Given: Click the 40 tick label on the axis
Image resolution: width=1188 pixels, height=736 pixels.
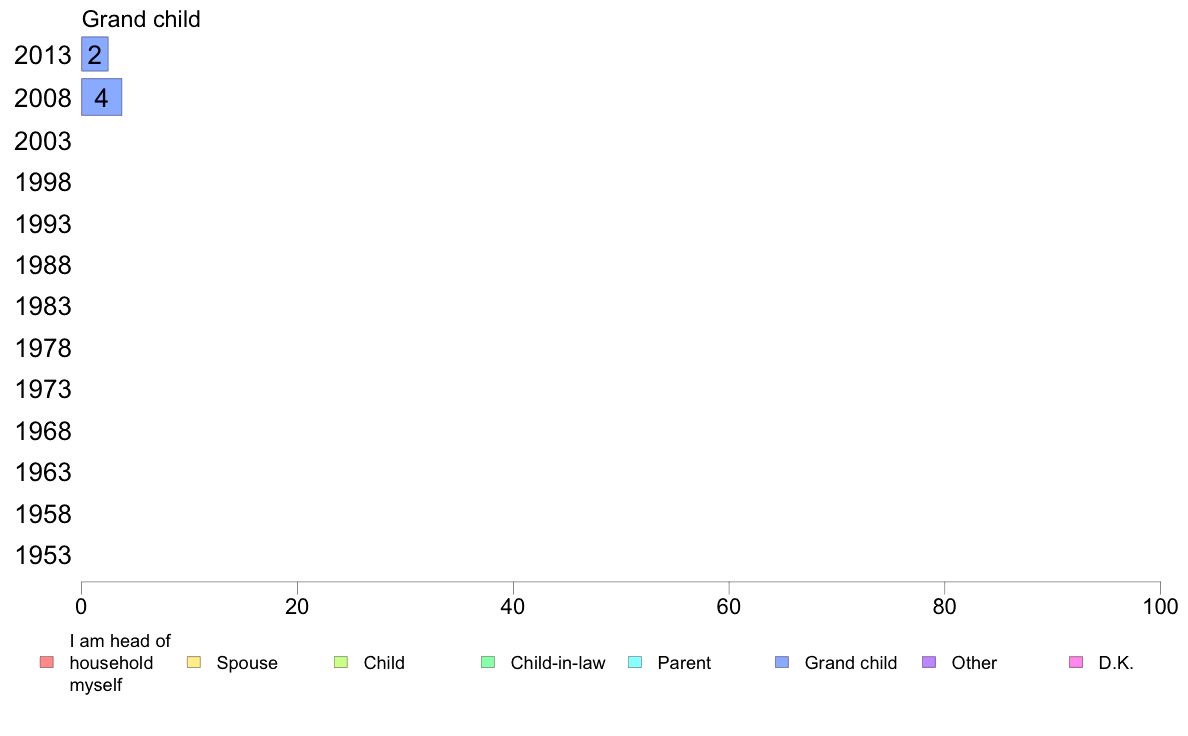Looking at the screenshot, I should [513, 606].
